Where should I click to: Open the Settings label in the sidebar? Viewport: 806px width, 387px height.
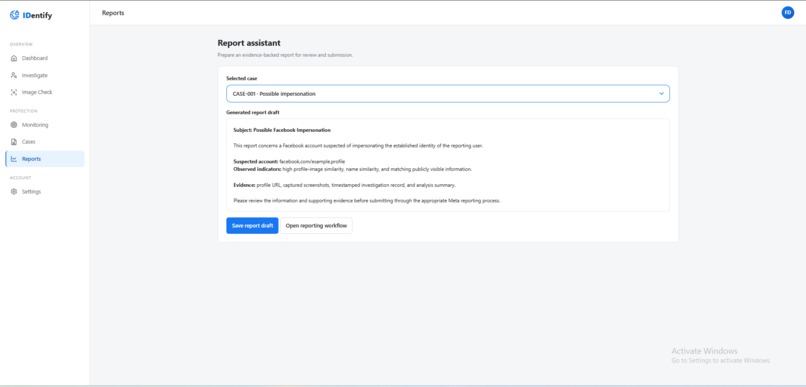[x=31, y=192]
